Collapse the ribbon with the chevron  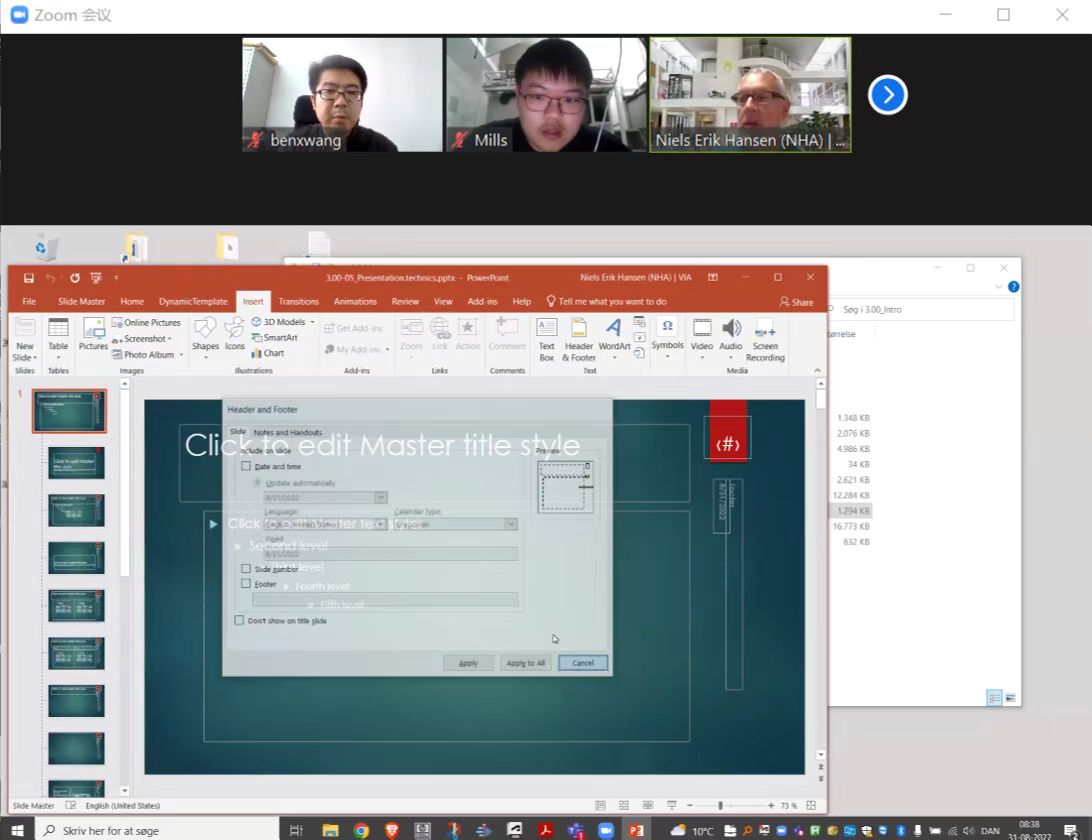coord(818,371)
